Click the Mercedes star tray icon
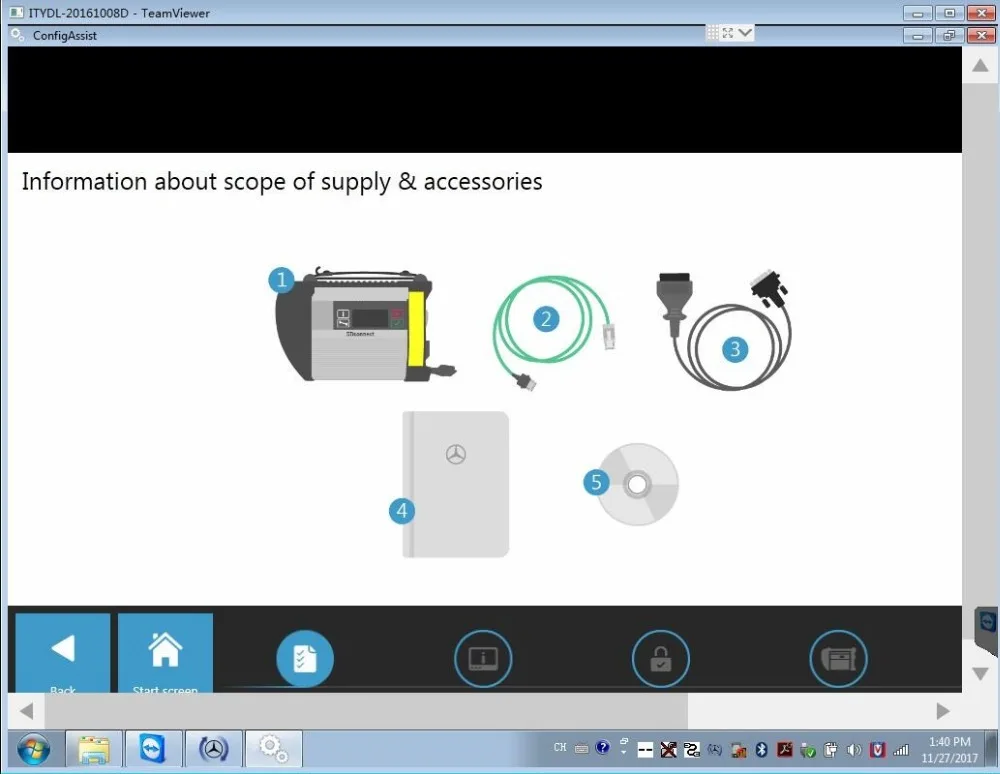The height and width of the screenshot is (774, 1000). point(715,750)
